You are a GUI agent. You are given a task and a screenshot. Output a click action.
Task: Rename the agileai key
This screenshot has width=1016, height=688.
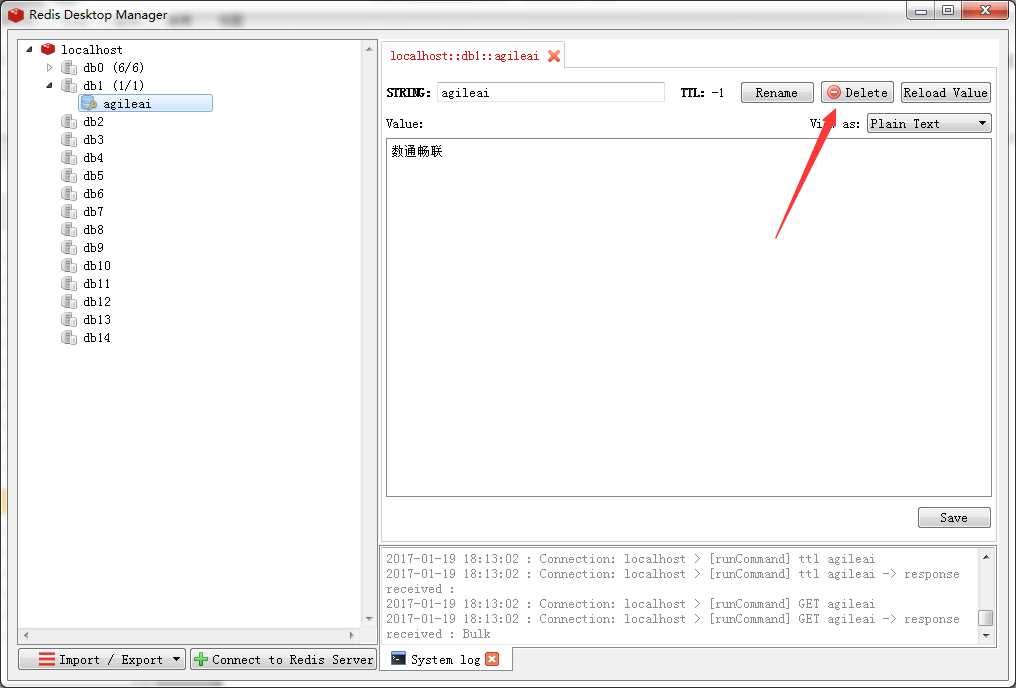pyautogui.click(x=777, y=93)
